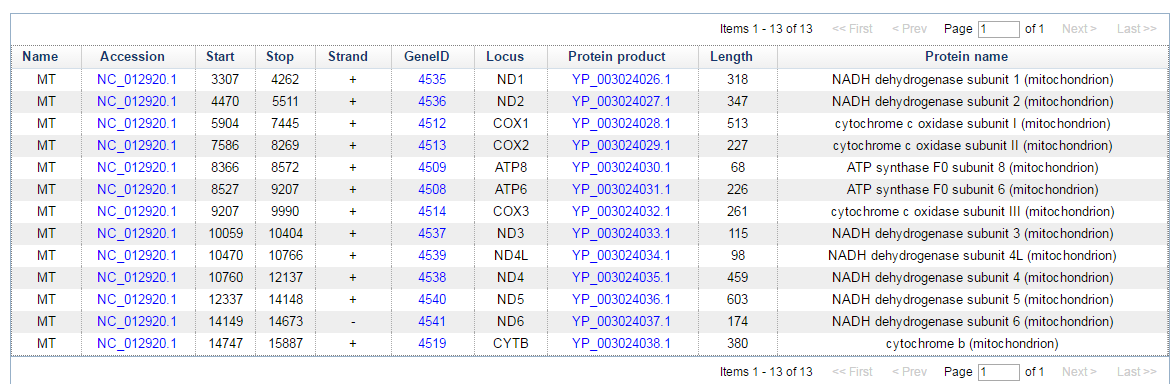Open protein product YP_003024038.1
The height and width of the screenshot is (384, 1174).
621,344
